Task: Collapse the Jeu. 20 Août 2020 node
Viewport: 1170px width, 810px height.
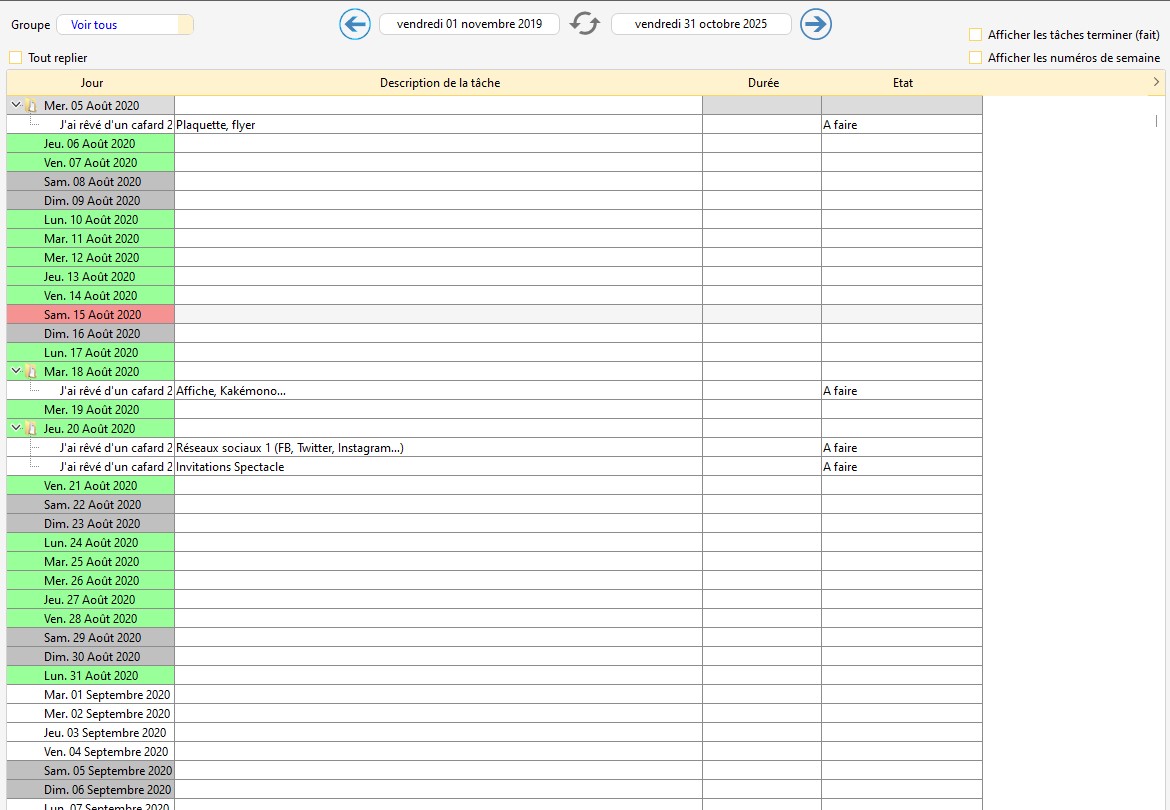Action: pos(16,428)
